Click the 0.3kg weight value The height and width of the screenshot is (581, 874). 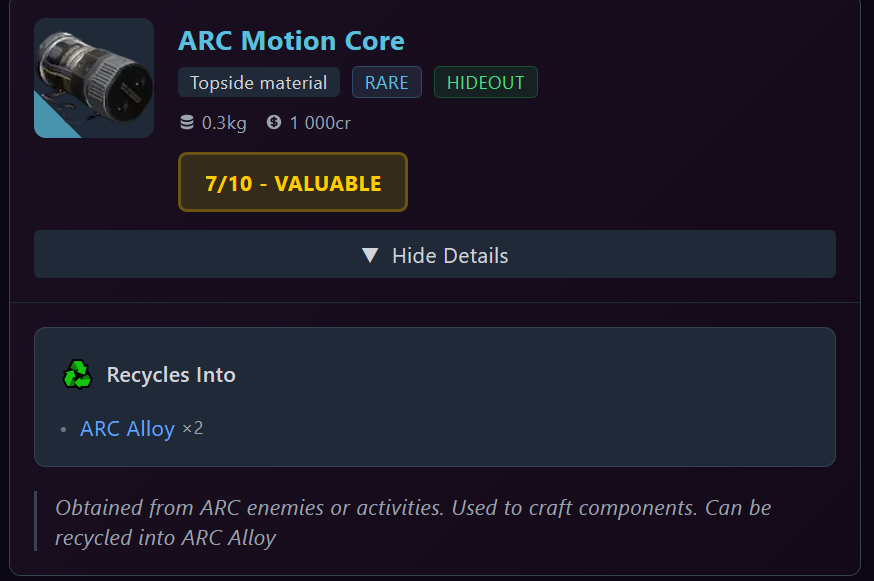coord(224,123)
